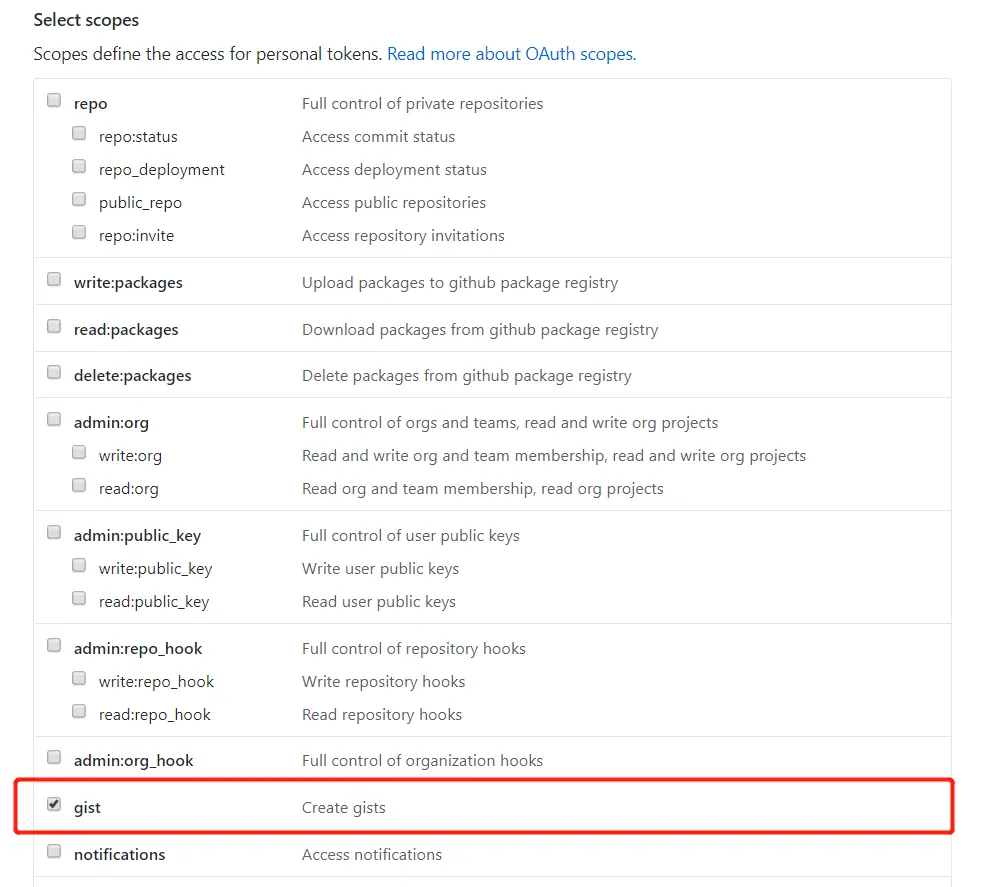This screenshot has width=987, height=887.
Task: Check the admin:repo_hook checkbox
Action: [54, 645]
